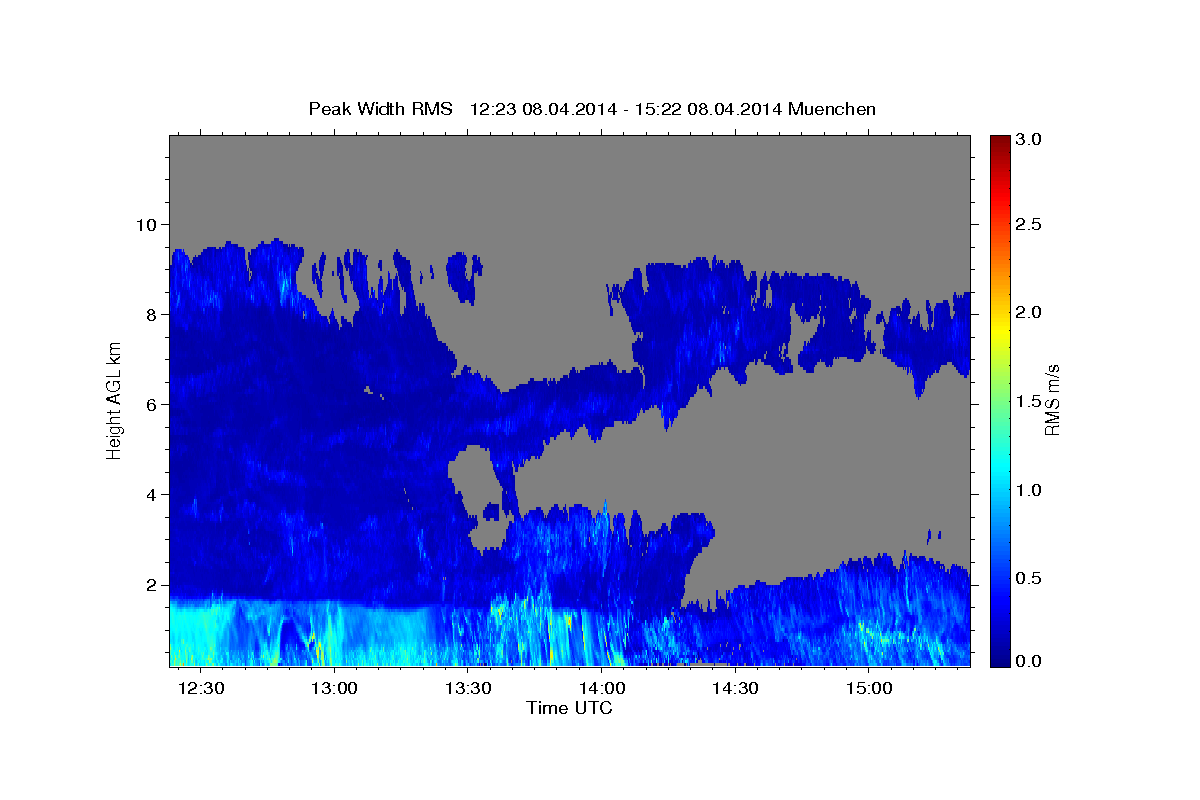
Task: Click the colorbar value 1.0
Action: pyautogui.click(x=1028, y=490)
